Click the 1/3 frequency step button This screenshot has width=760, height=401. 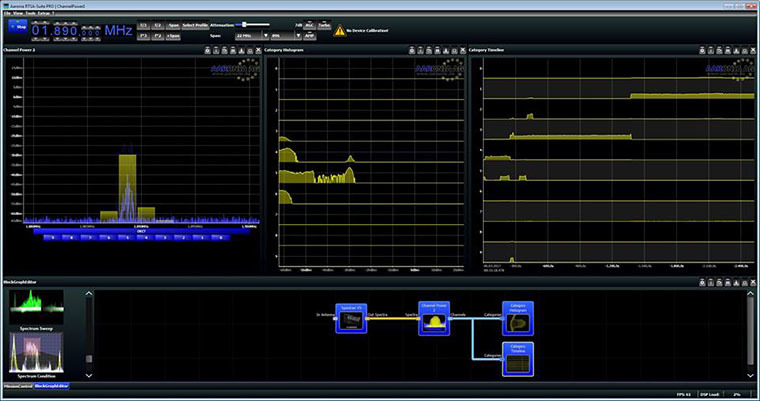click(x=143, y=25)
